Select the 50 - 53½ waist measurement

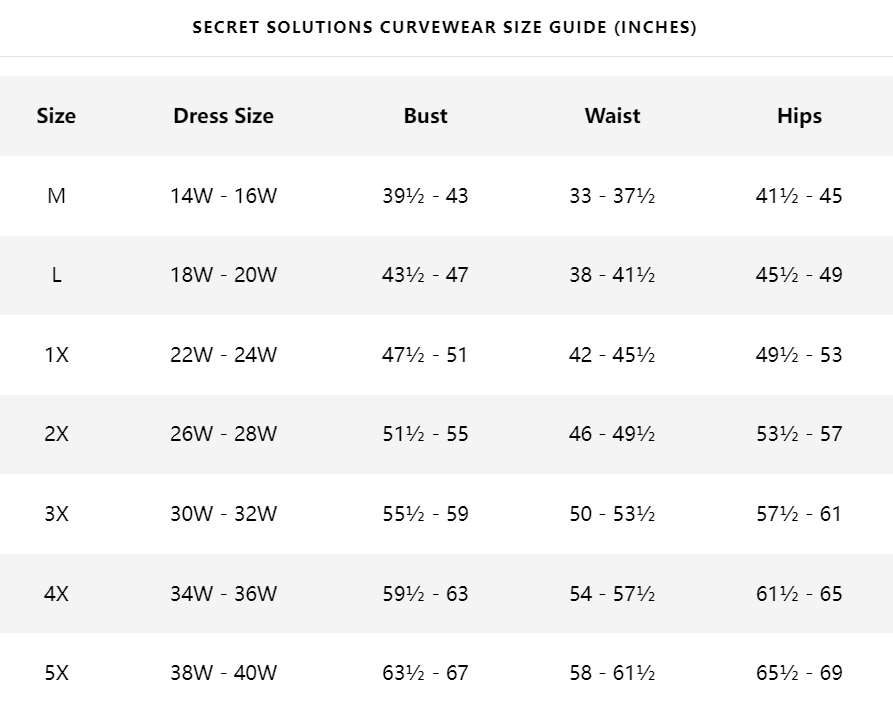pos(612,514)
